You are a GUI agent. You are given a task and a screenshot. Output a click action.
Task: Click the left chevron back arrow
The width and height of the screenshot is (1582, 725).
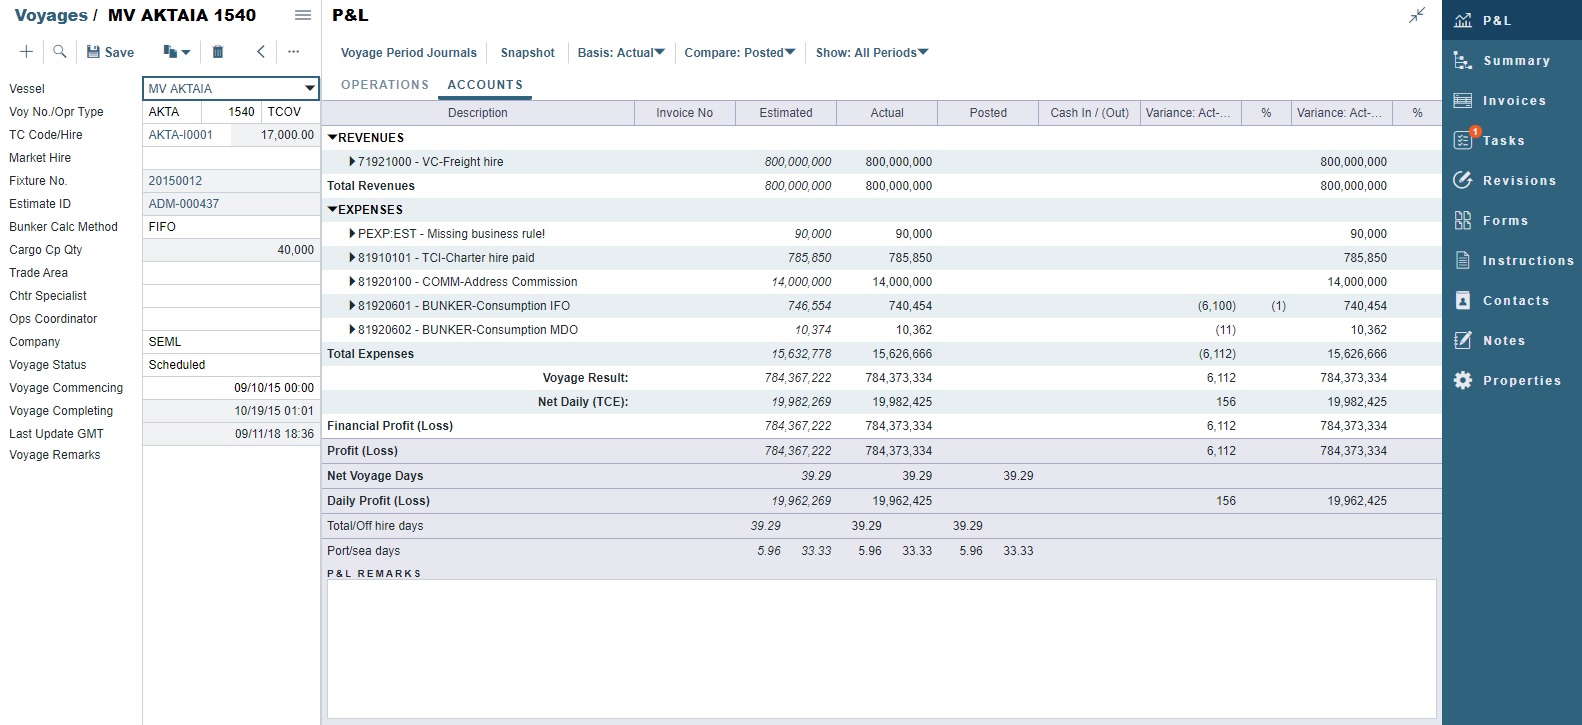(x=261, y=52)
